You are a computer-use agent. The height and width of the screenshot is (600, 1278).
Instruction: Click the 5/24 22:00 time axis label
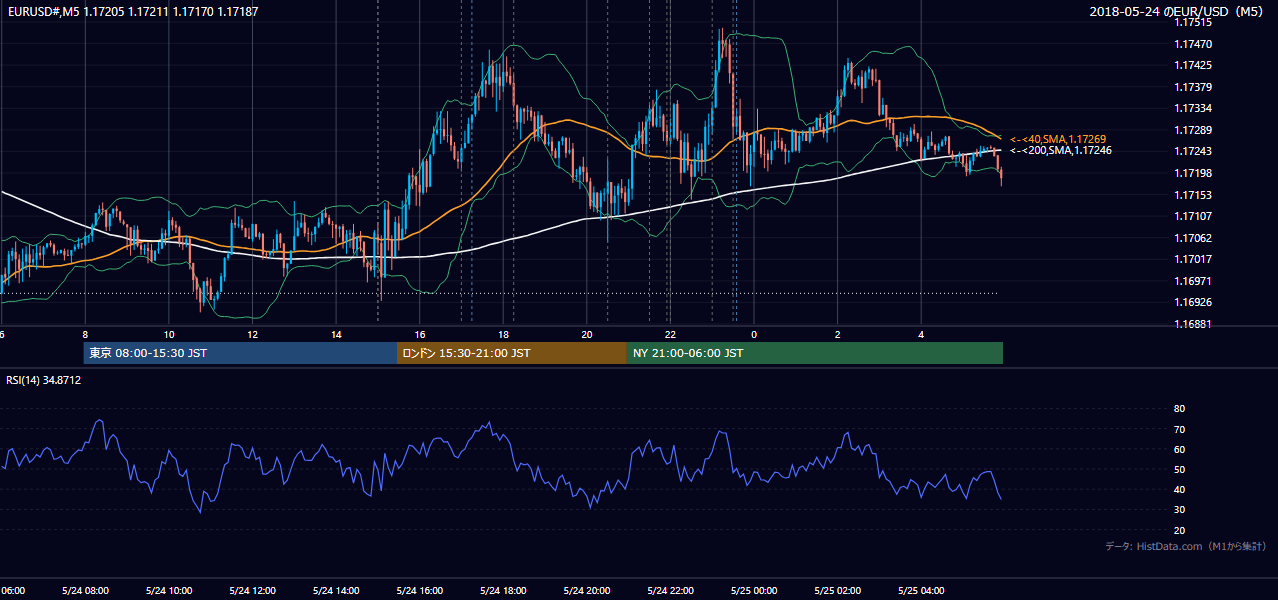point(670,591)
